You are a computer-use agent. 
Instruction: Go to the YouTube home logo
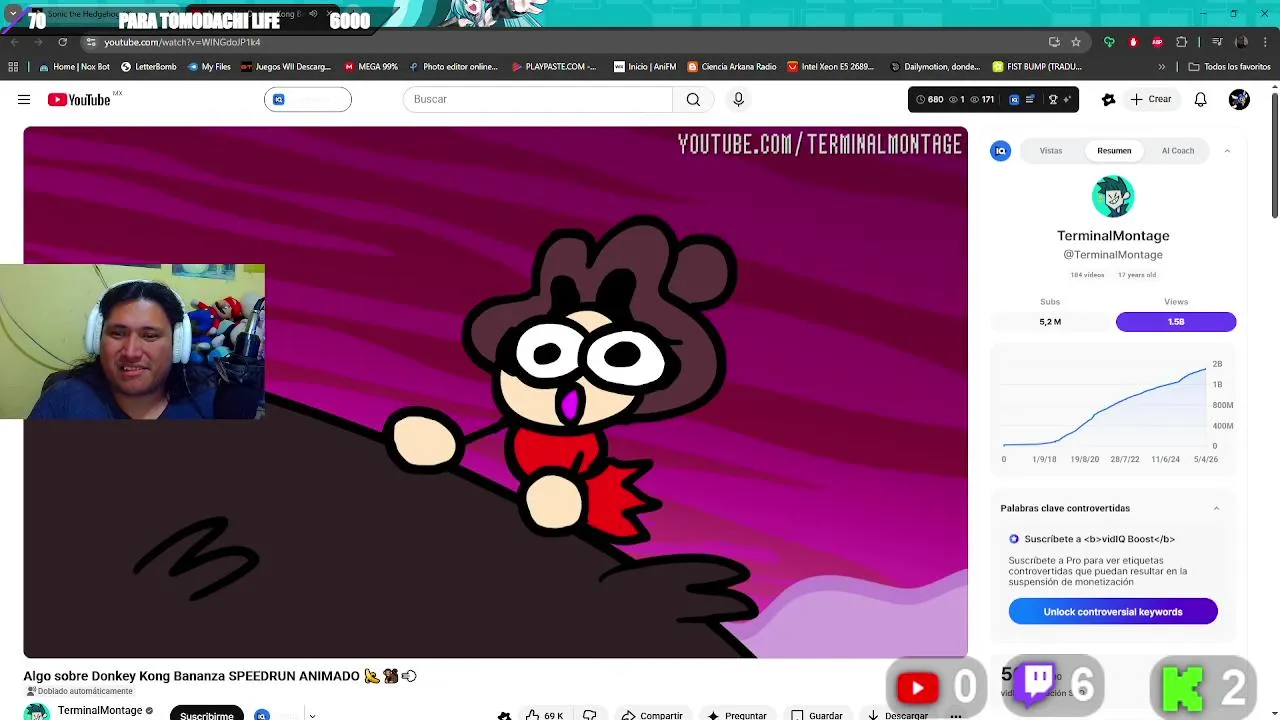click(79, 99)
